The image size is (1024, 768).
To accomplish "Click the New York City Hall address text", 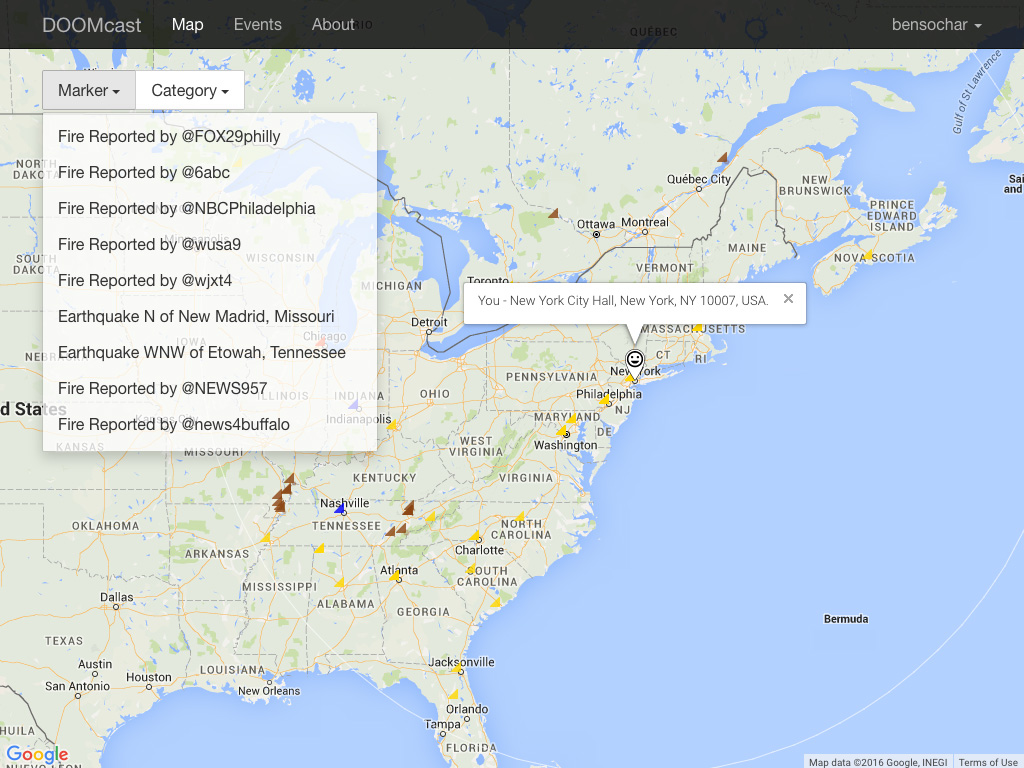I will [x=623, y=300].
